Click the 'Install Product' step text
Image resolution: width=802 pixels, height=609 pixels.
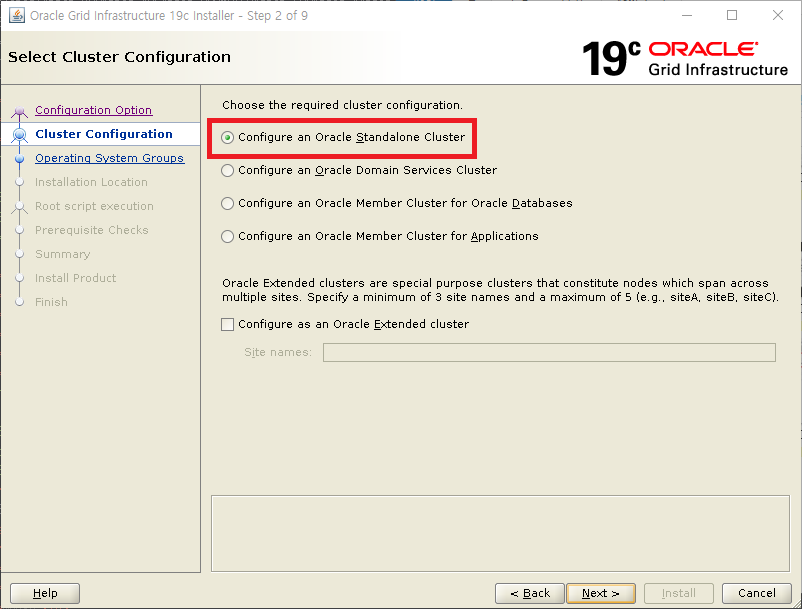[75, 278]
